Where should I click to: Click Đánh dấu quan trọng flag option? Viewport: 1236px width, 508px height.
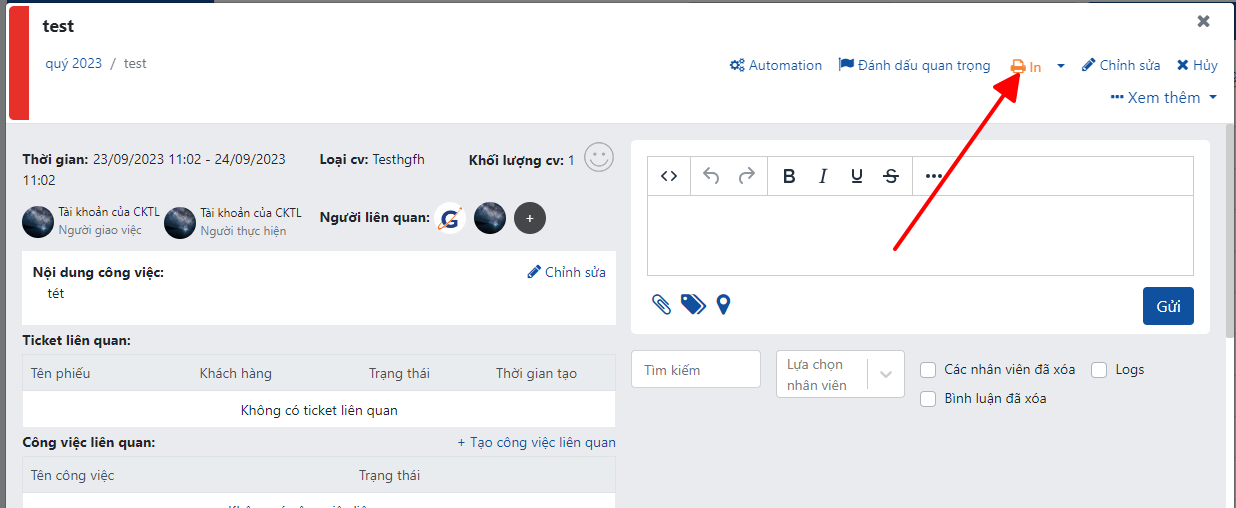tap(914, 66)
